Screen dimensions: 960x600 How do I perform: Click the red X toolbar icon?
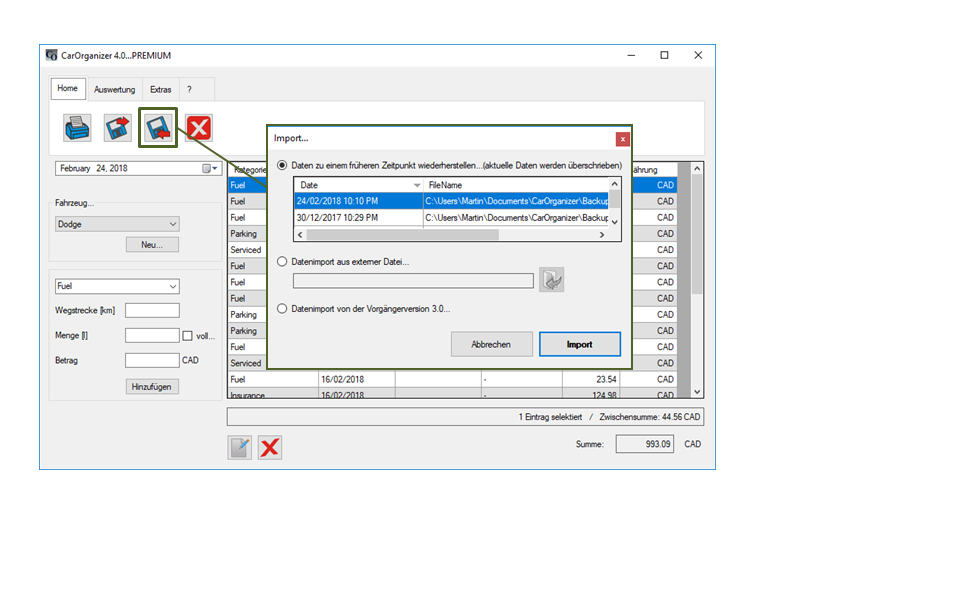[199, 127]
